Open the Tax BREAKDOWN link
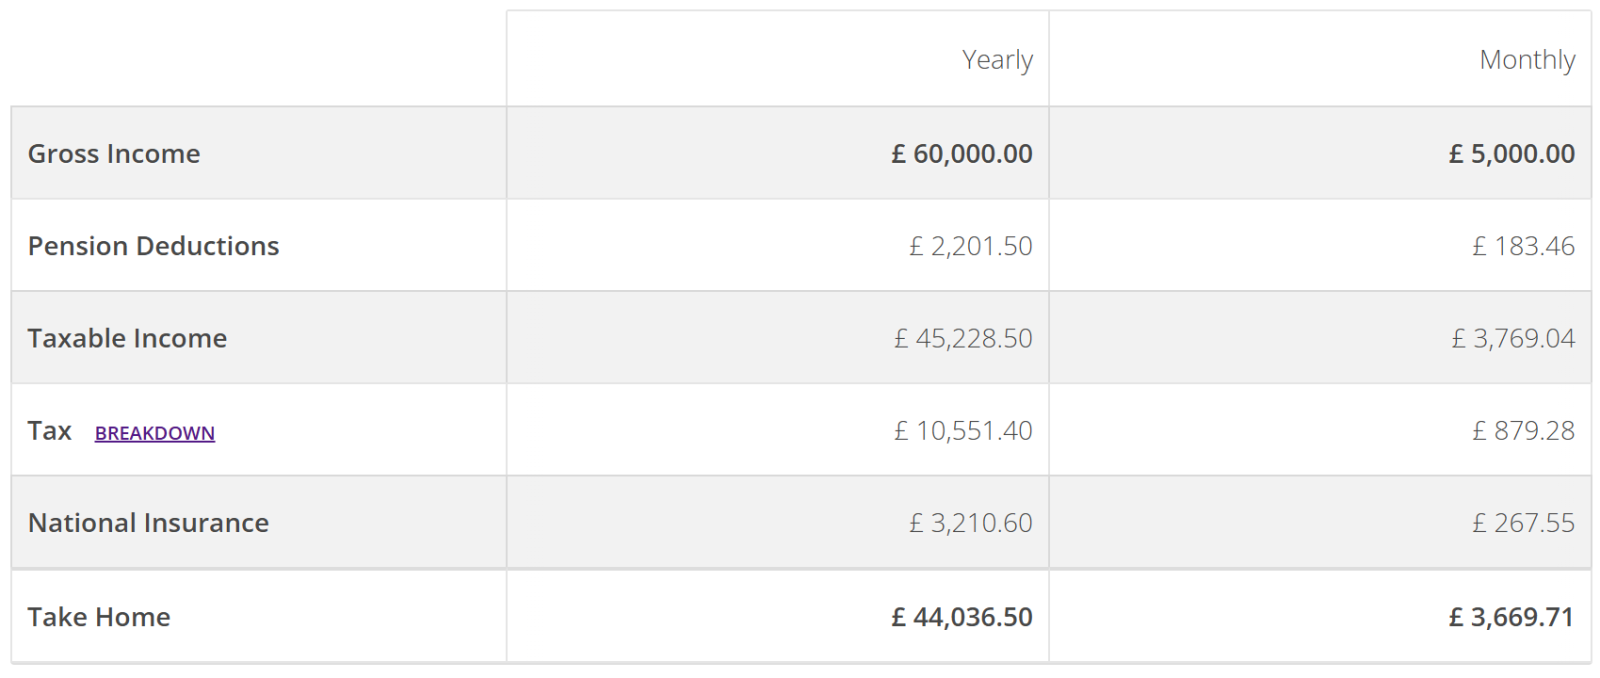The height and width of the screenshot is (678, 1600). point(155,433)
